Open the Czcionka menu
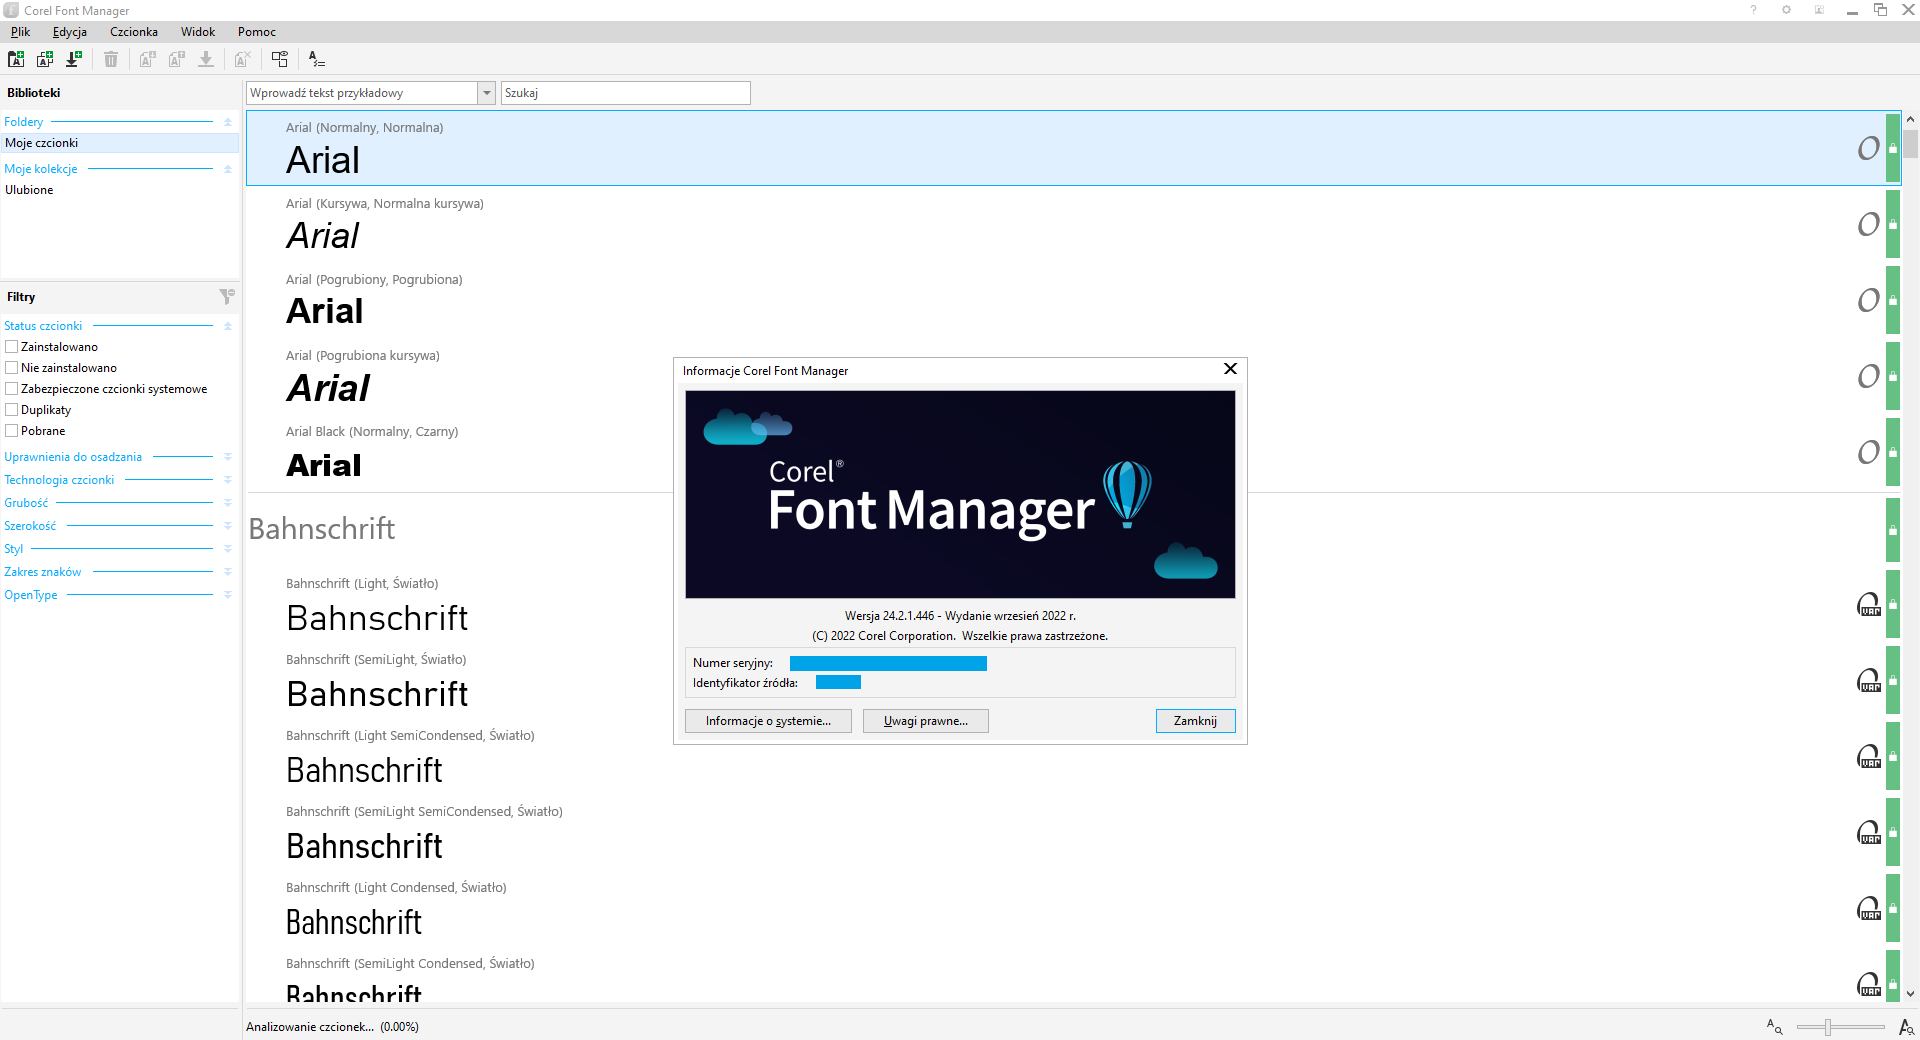Image resolution: width=1920 pixels, height=1040 pixels. click(x=134, y=32)
